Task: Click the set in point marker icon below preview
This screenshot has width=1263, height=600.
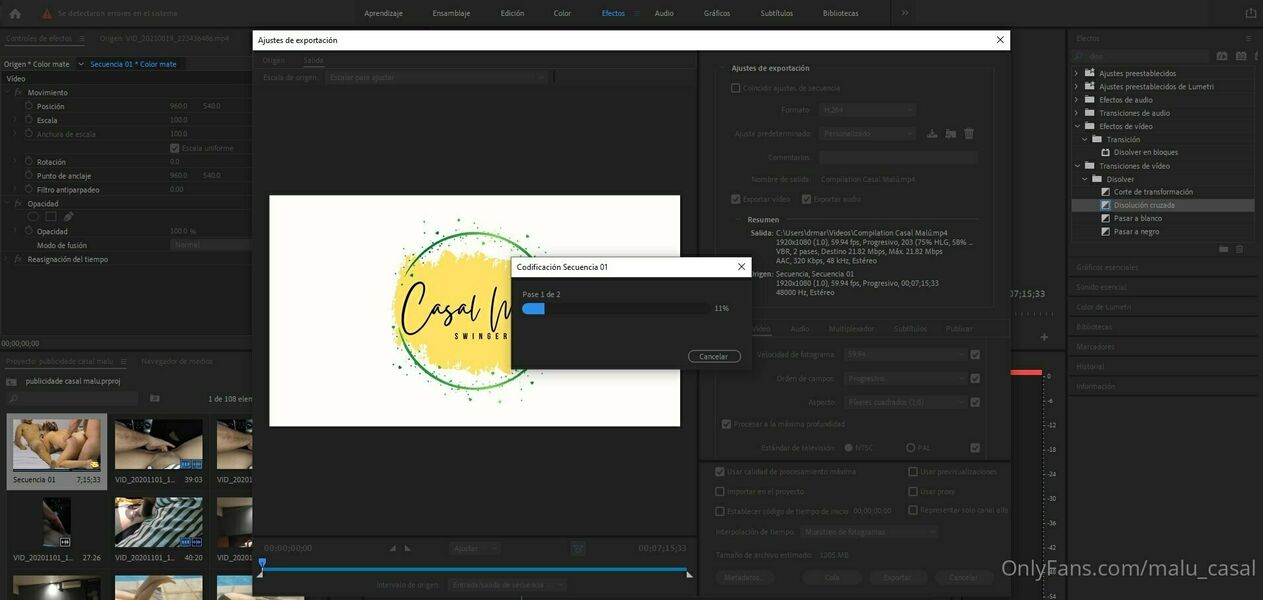Action: pyautogui.click(x=393, y=548)
